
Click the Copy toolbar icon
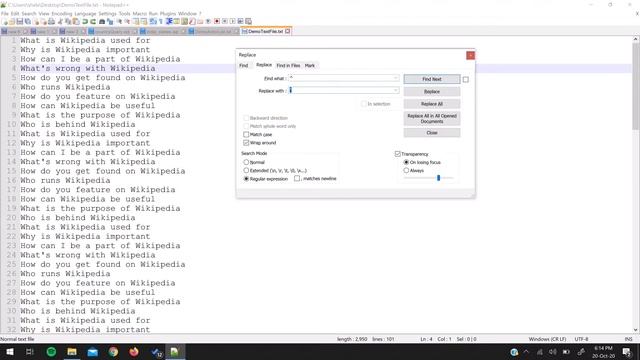[x=67, y=21]
